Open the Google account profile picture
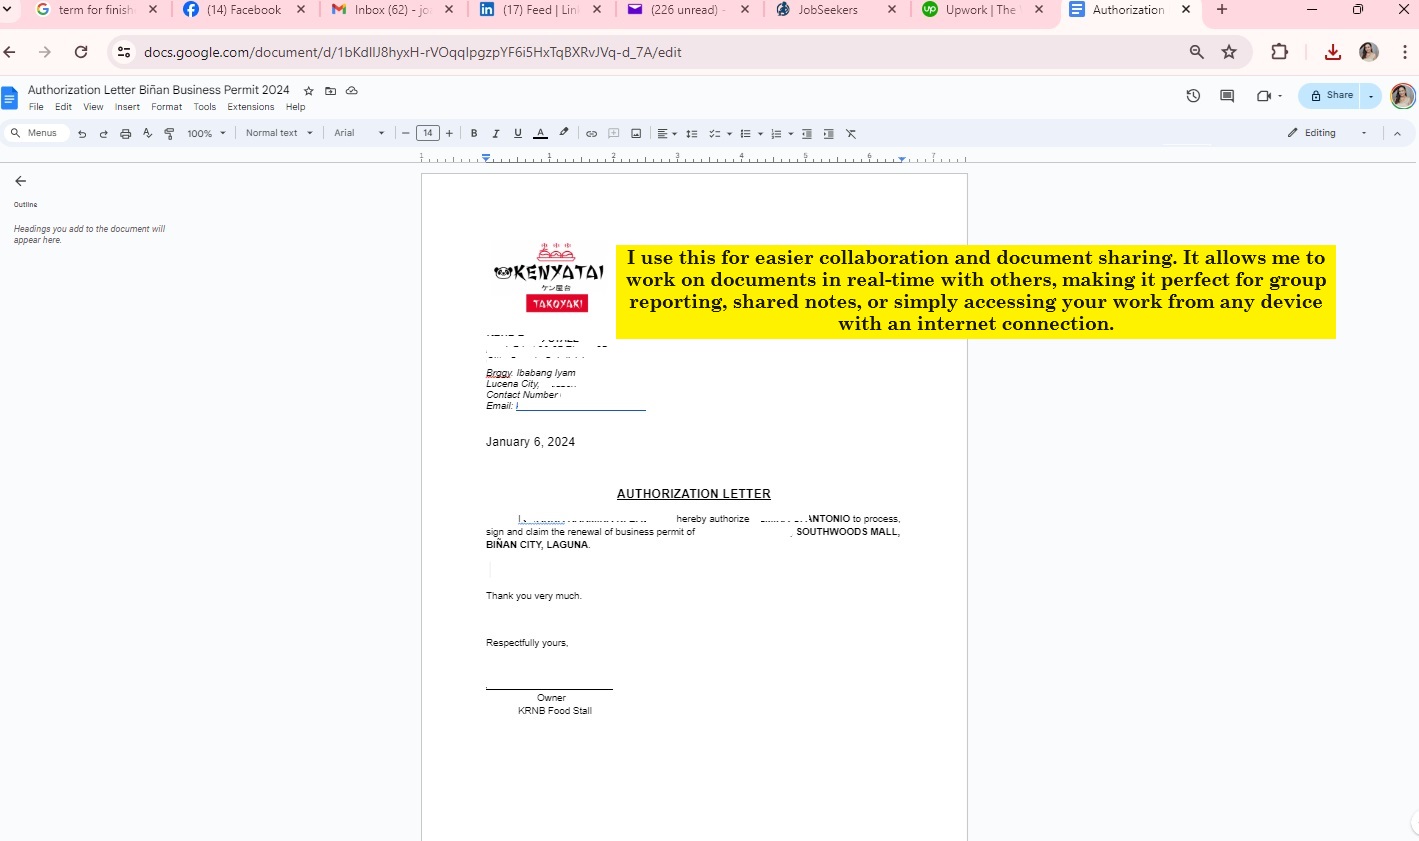This screenshot has height=841, width=1419. coord(1403,96)
